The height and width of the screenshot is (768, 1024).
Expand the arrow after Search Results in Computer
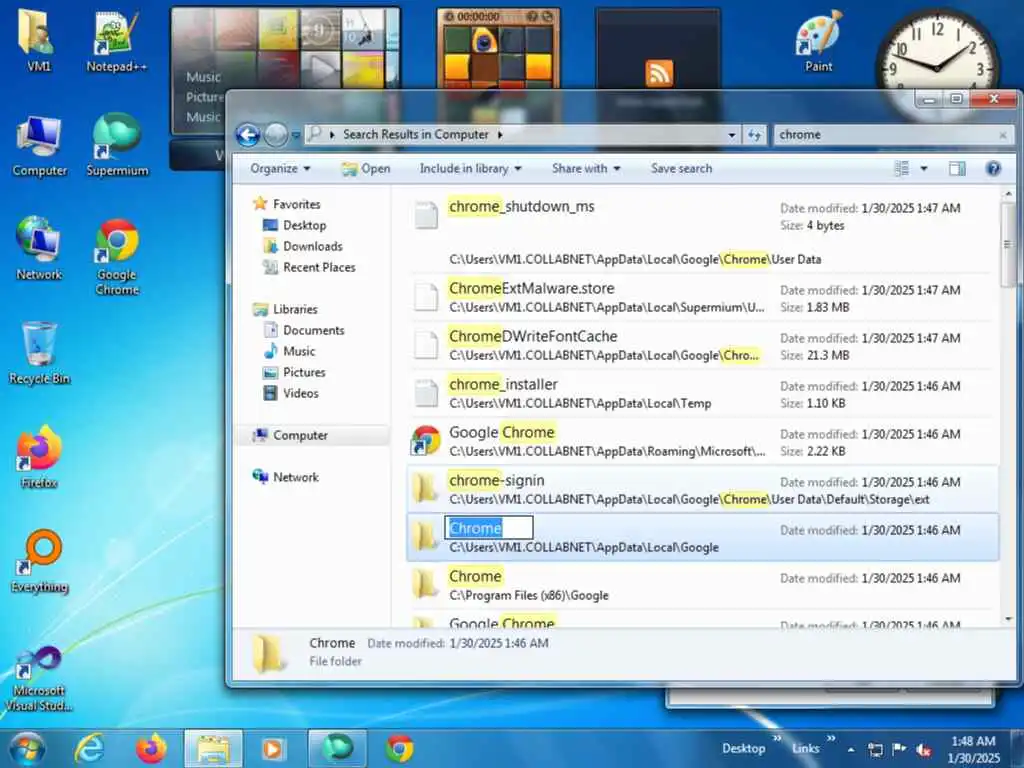(500, 135)
